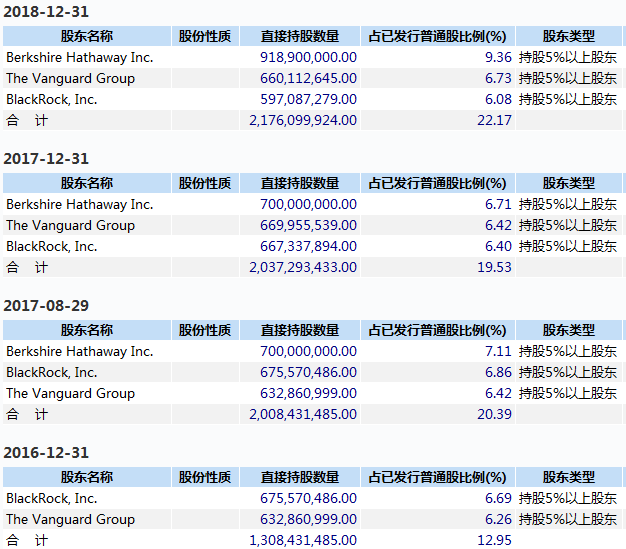
Task: Click value 660,112,645.00
Action: (x=308, y=78)
